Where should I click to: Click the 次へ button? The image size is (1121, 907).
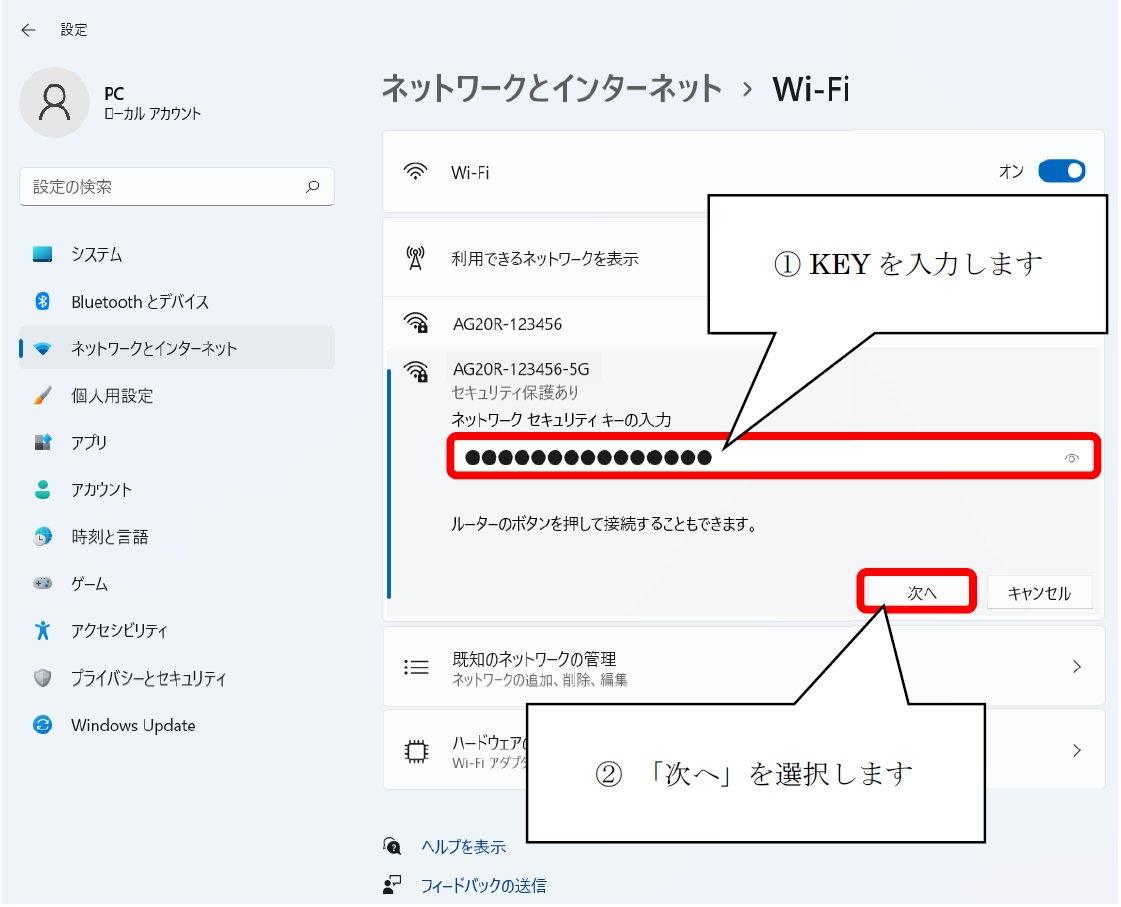920,593
